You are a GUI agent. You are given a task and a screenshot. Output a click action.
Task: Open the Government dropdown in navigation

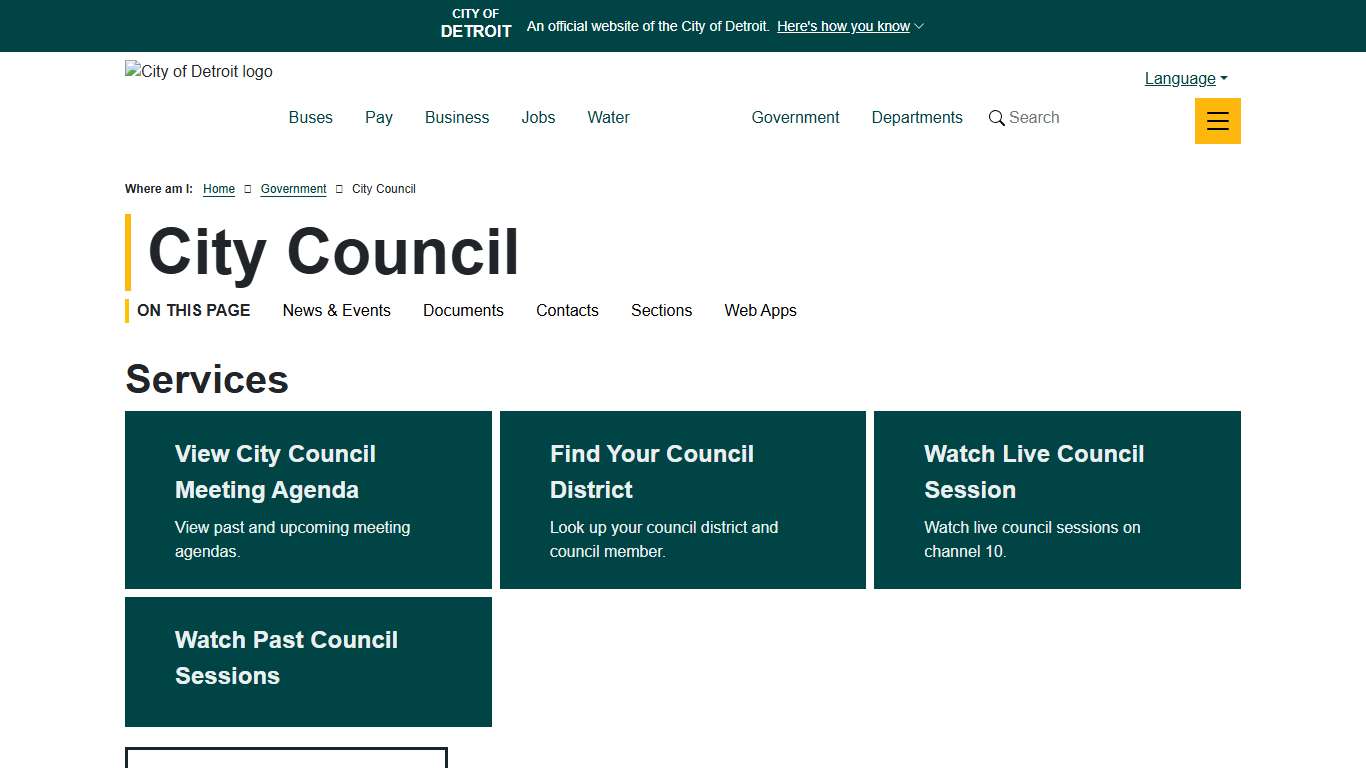795,117
